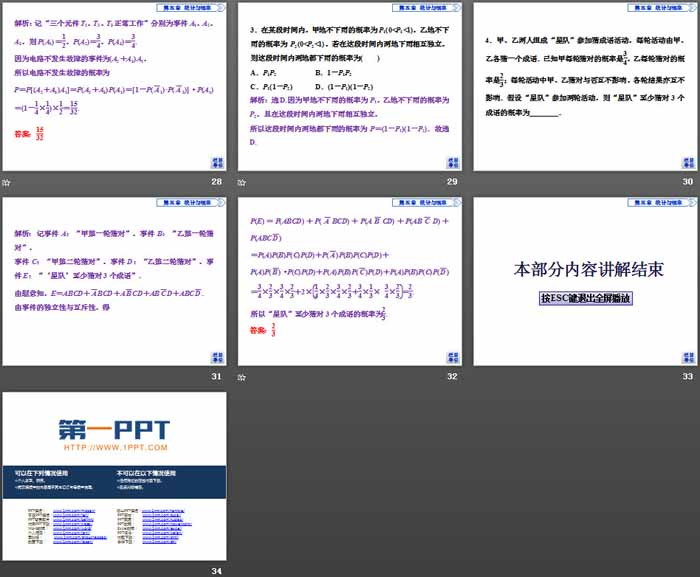Viewport: 700px width, 577px height.
Task: Click the red 答案 2/3 answer on slide 32
Action: pos(263,330)
